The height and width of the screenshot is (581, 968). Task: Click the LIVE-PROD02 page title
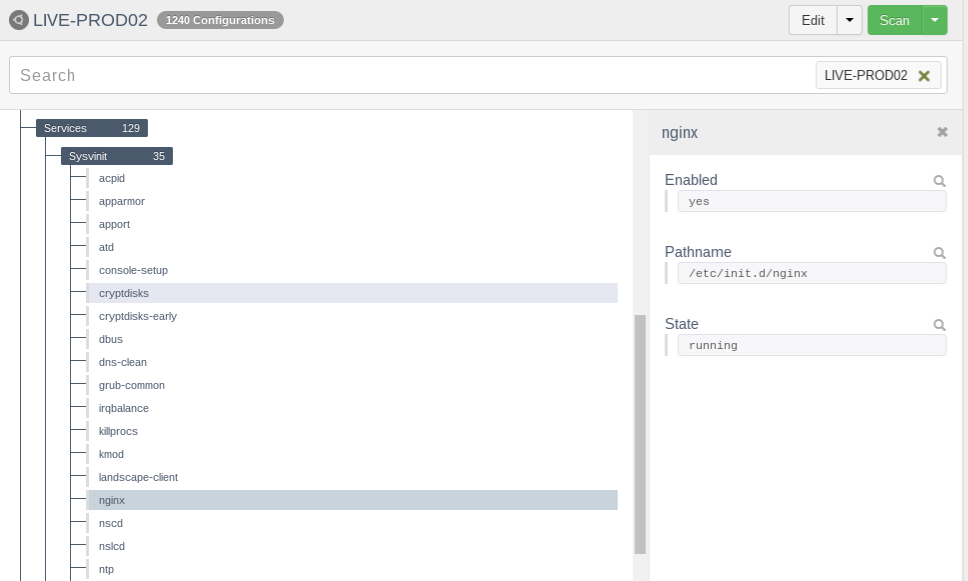click(x=90, y=20)
